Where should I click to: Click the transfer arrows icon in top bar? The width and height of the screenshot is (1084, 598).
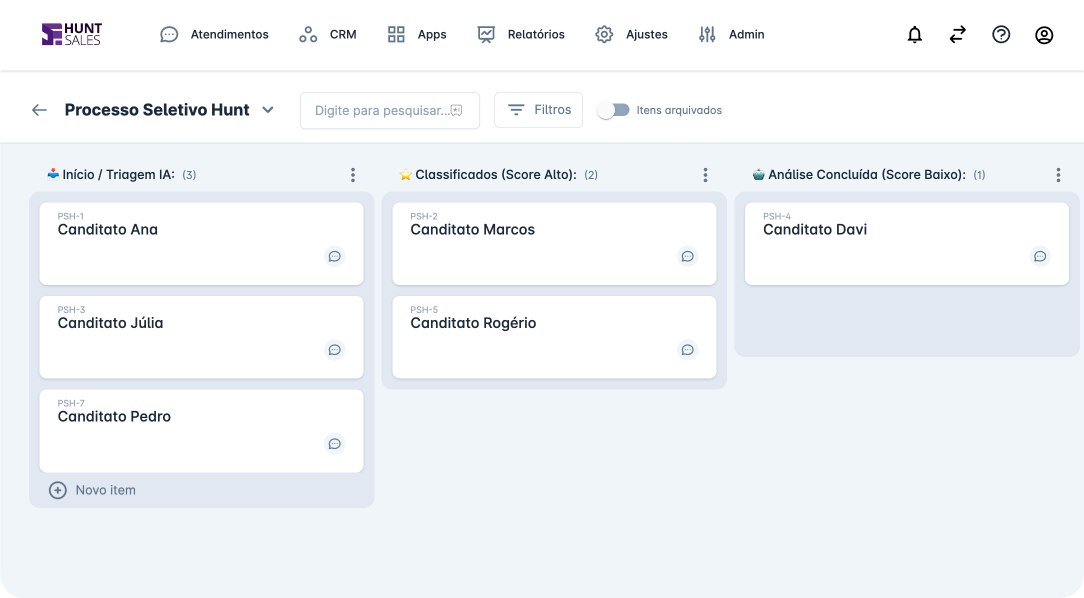(x=957, y=34)
